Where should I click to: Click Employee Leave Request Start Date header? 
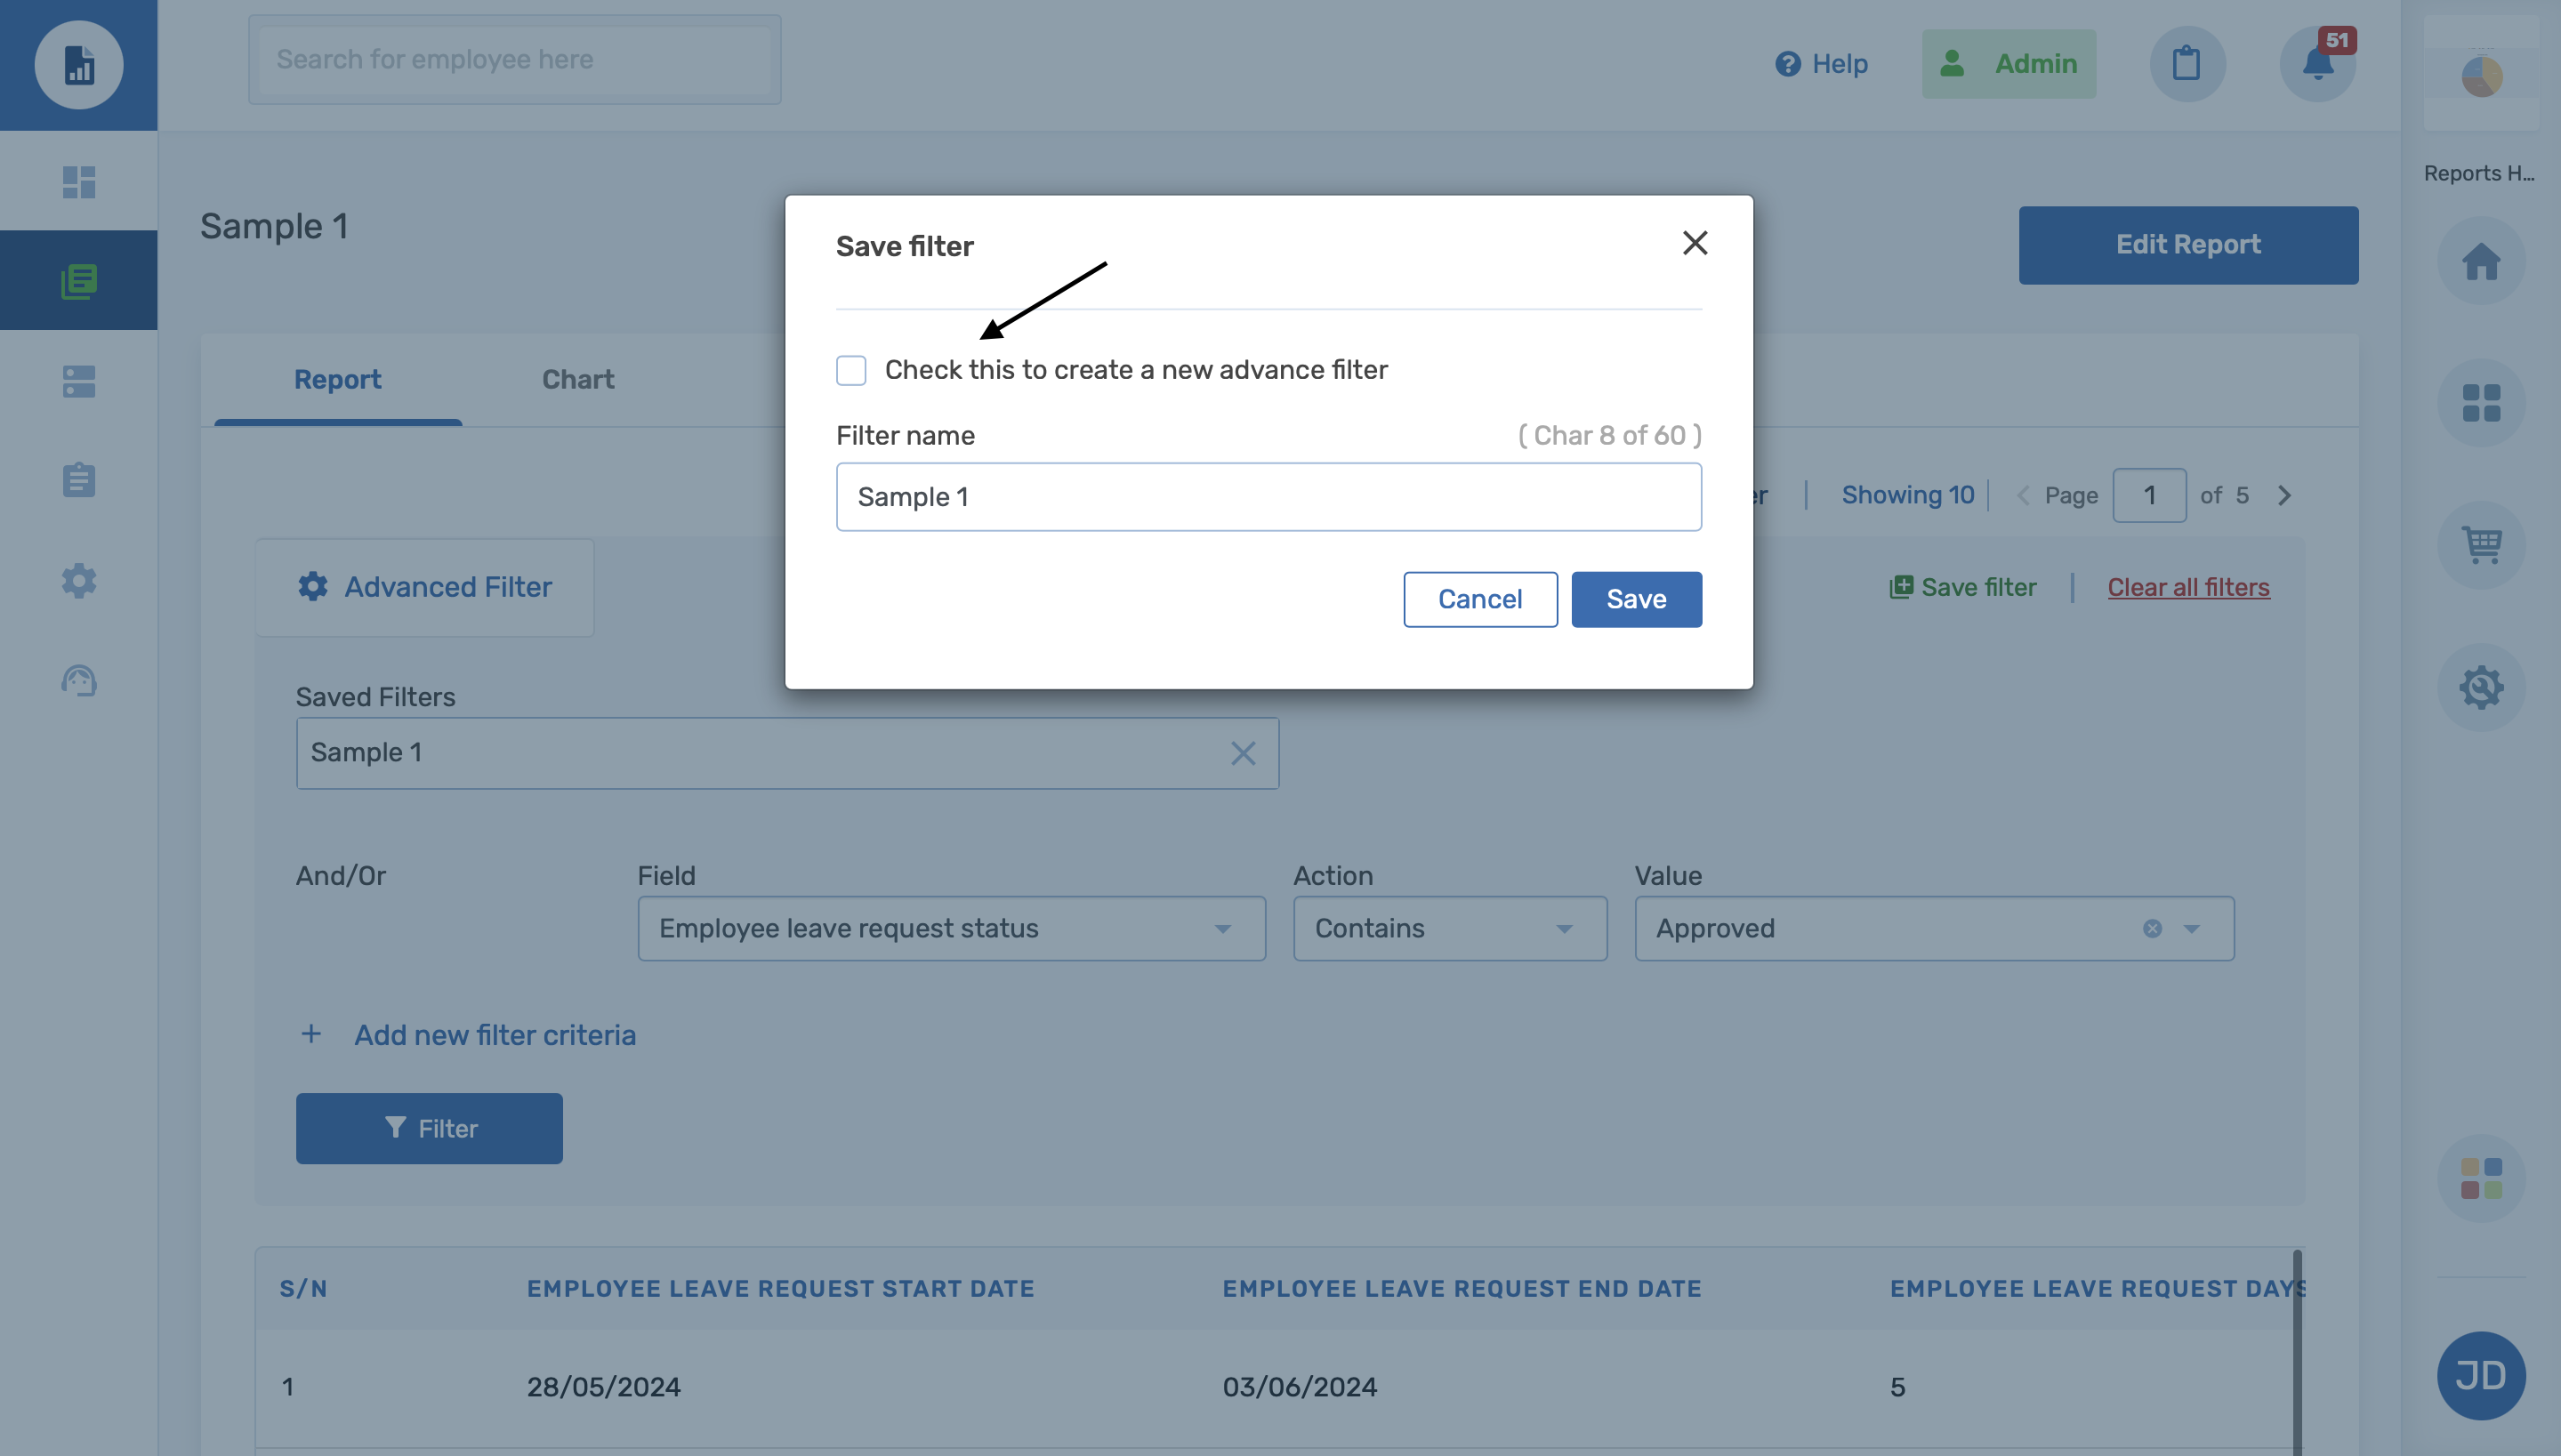click(x=780, y=1289)
